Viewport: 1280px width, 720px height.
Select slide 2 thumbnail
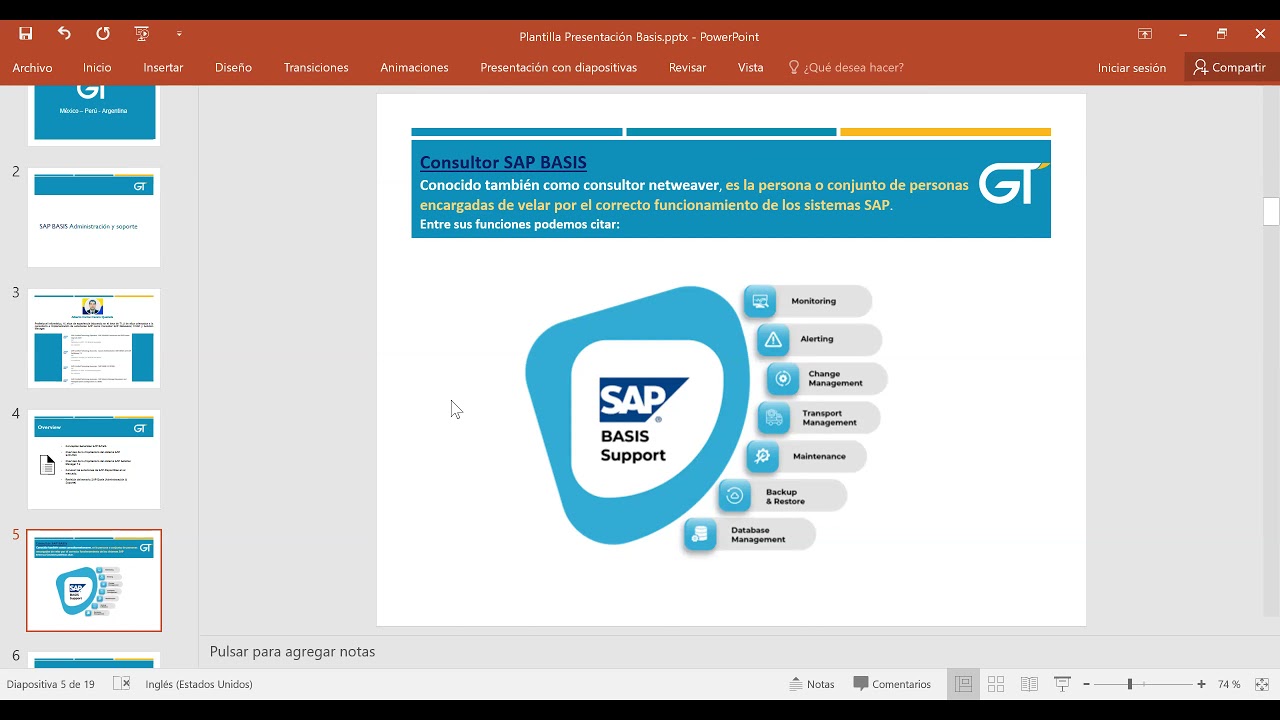click(94, 217)
